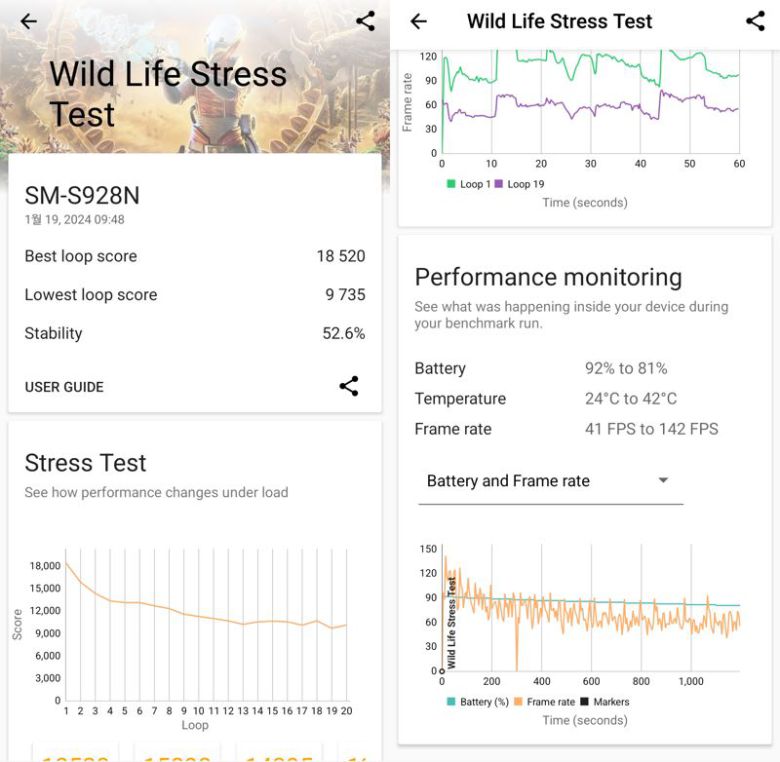Toggle Markers legend entry
The image size is (780, 762).
606,702
